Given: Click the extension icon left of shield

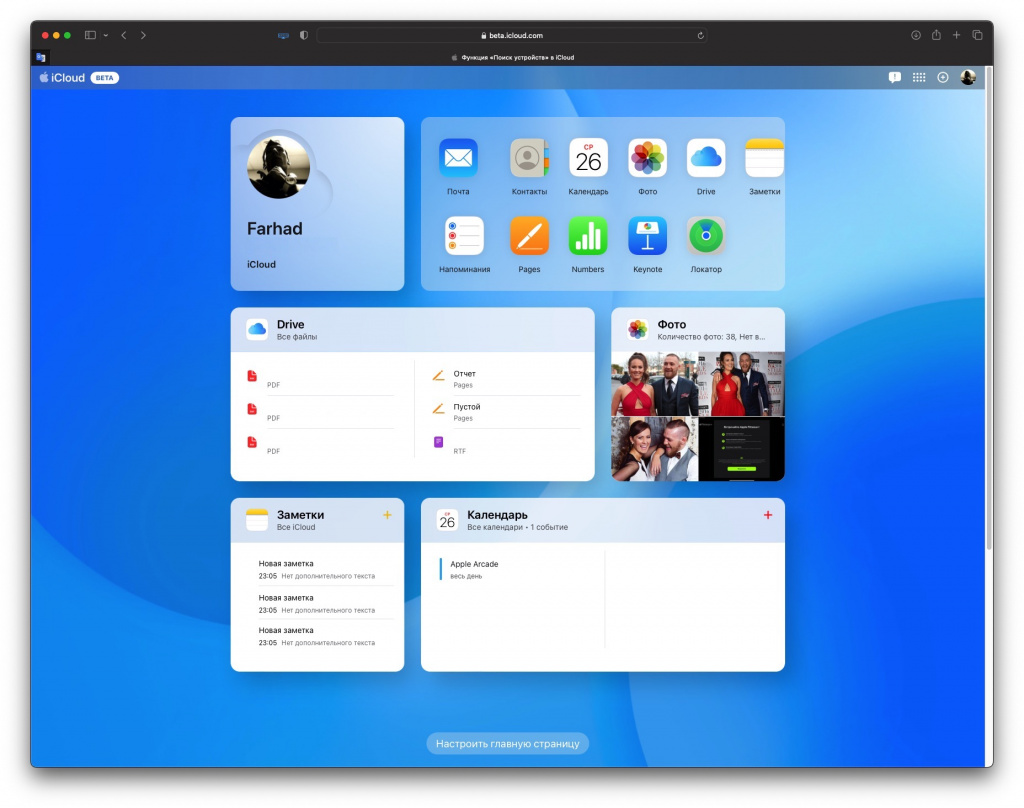Looking at the screenshot, I should [x=283, y=35].
